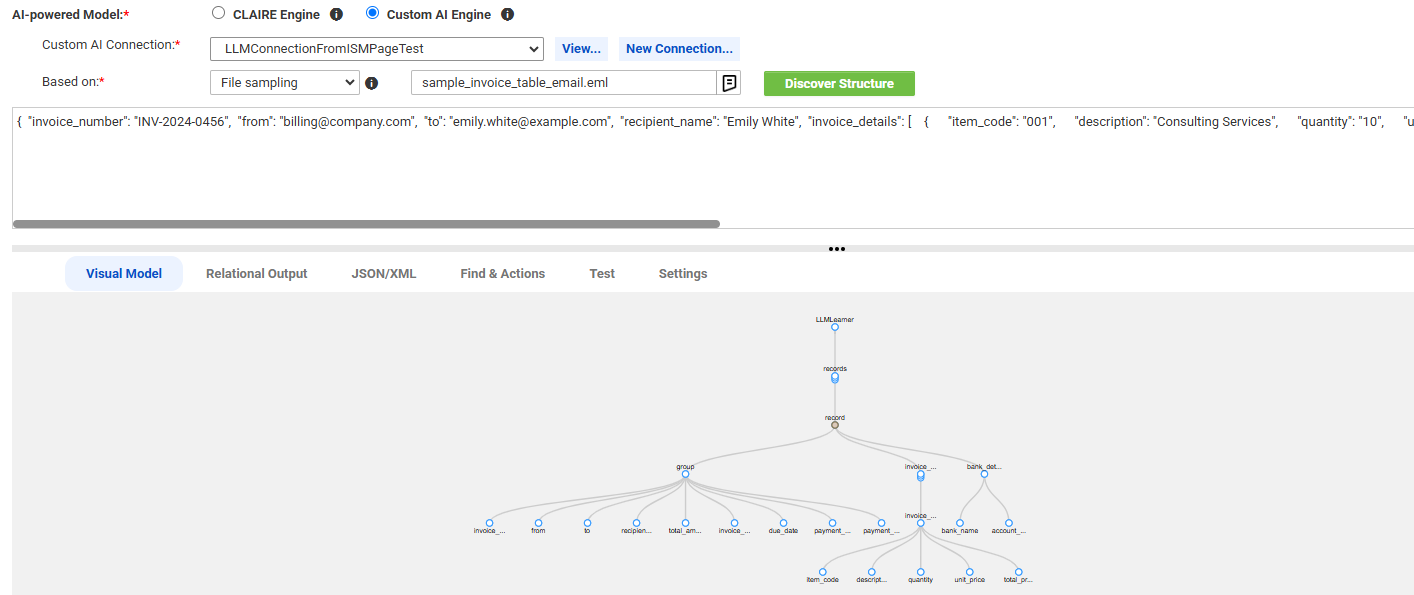Screen dimensions: 1414x595
Task: Switch to the Visual Model tab
Action: (124, 274)
